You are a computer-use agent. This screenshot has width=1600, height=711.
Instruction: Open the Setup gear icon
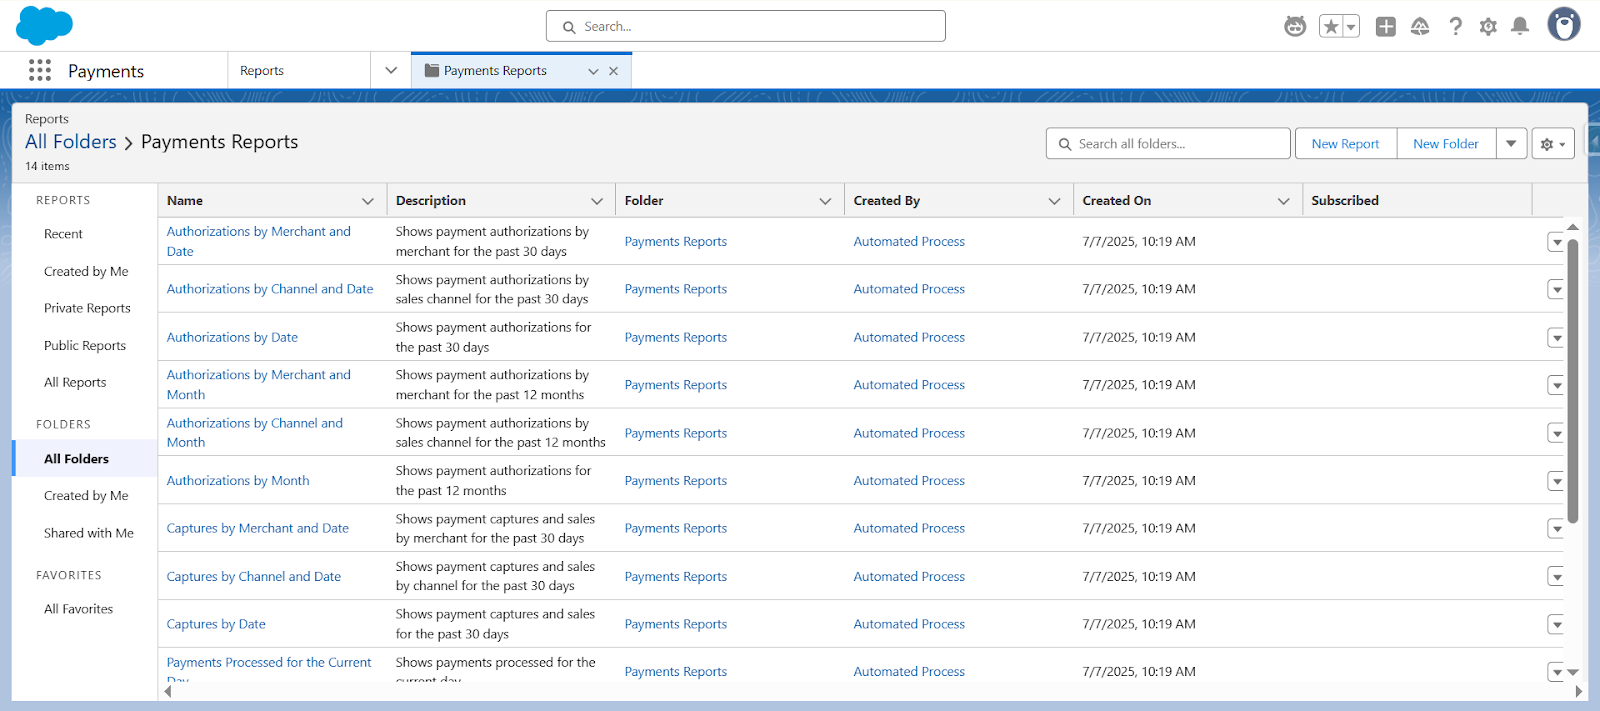pyautogui.click(x=1488, y=26)
